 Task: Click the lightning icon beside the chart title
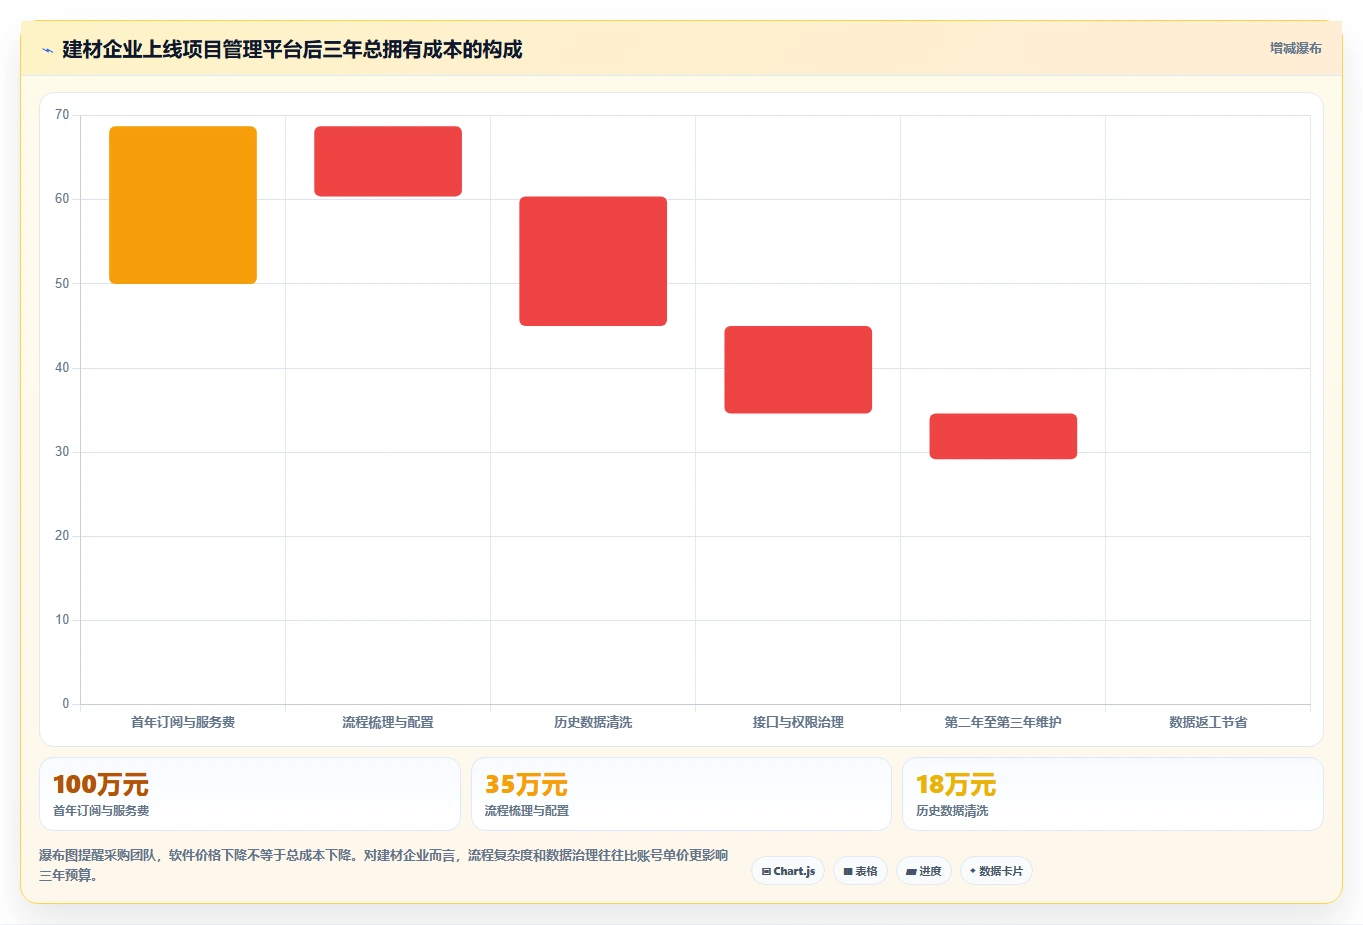pyautogui.click(x=47, y=50)
